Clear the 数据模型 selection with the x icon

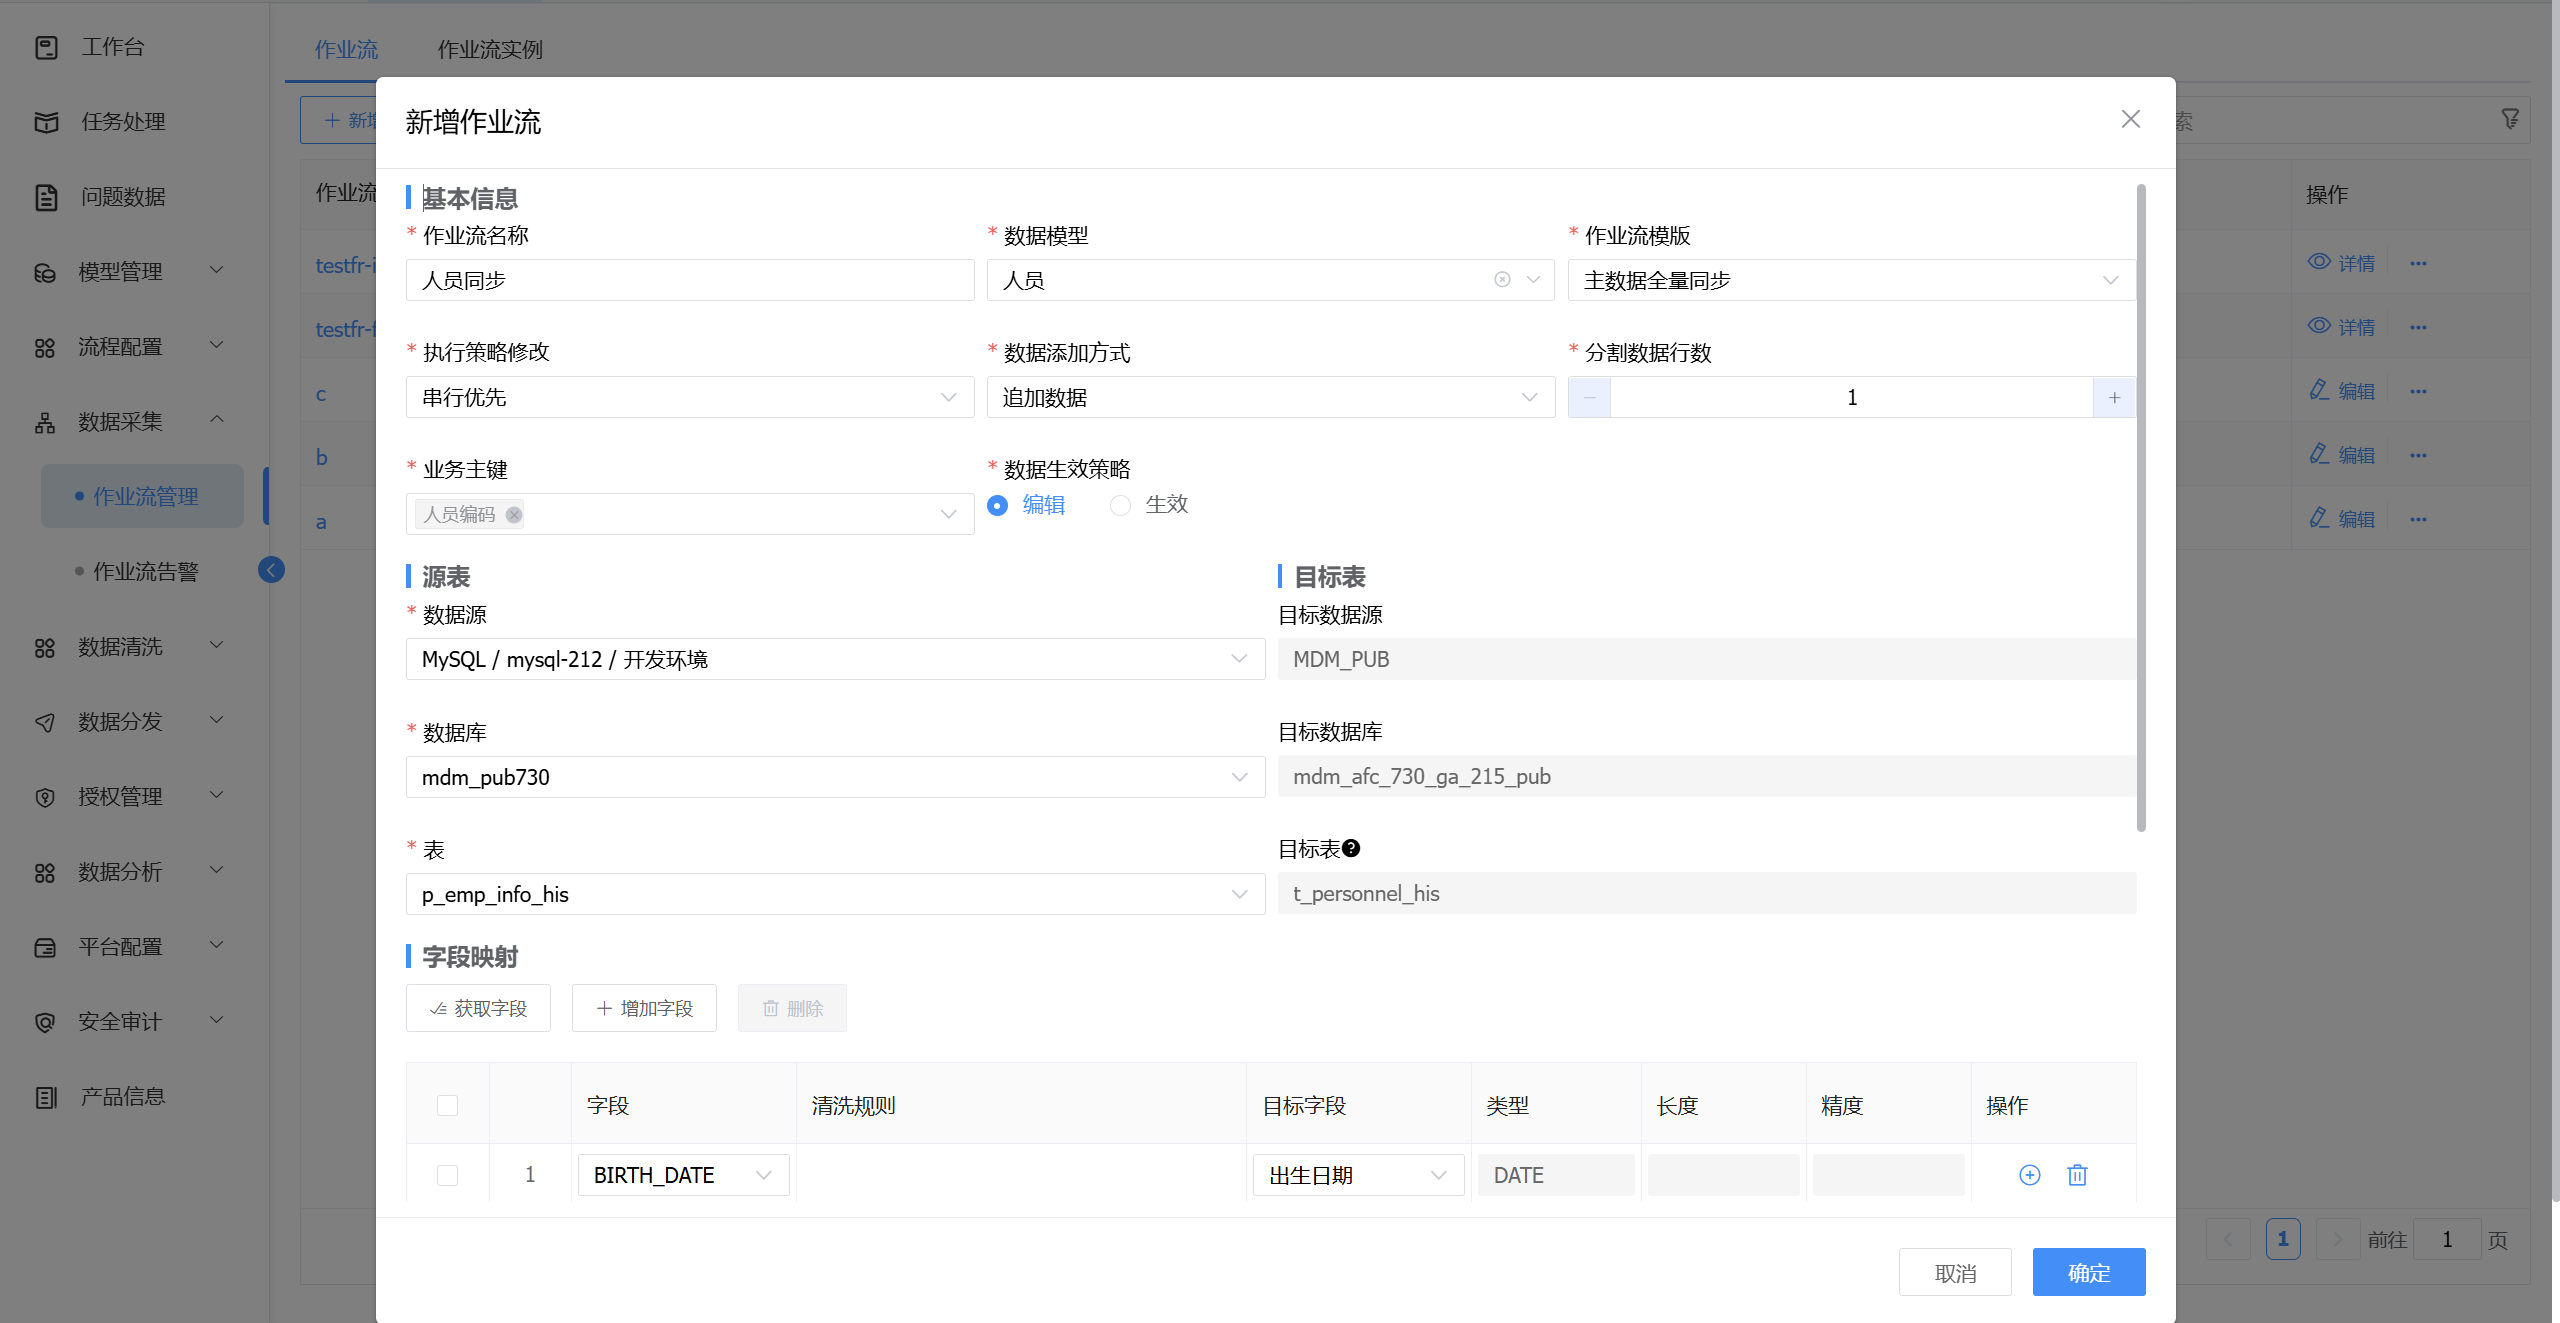pos(1502,280)
